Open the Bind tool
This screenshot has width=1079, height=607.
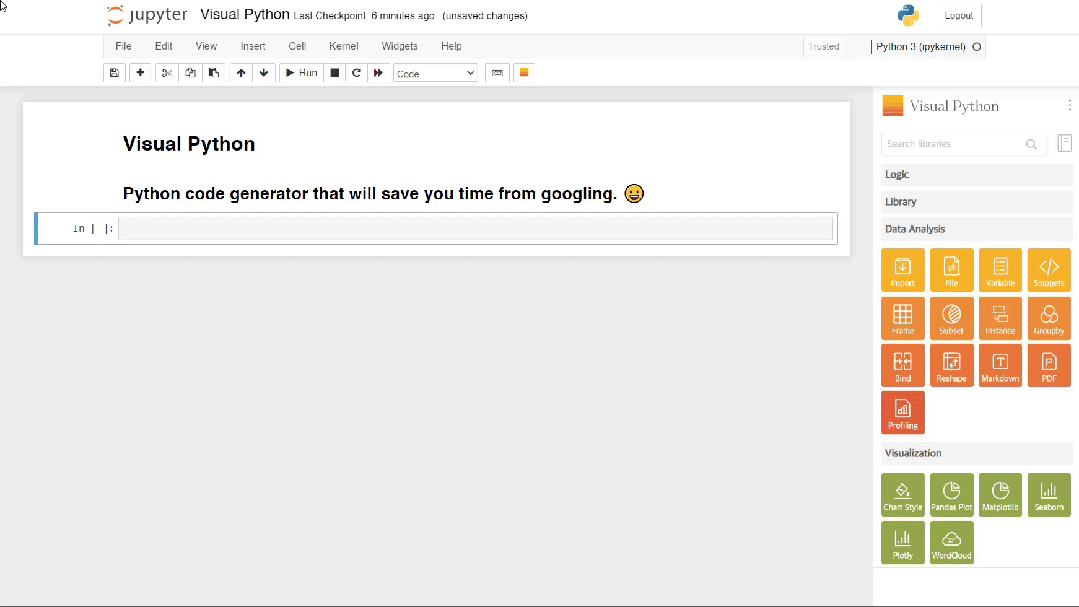pyautogui.click(x=903, y=365)
